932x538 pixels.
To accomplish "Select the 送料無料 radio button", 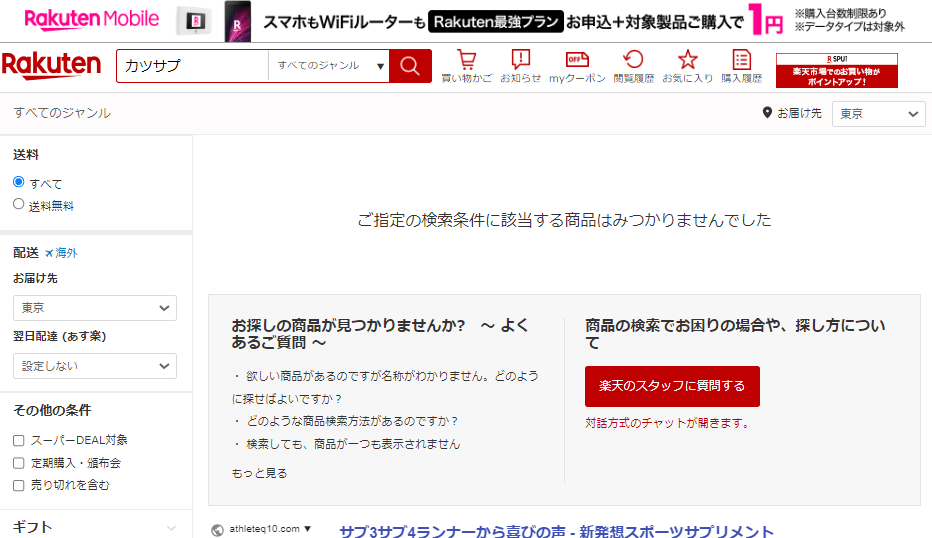I will tap(18, 204).
